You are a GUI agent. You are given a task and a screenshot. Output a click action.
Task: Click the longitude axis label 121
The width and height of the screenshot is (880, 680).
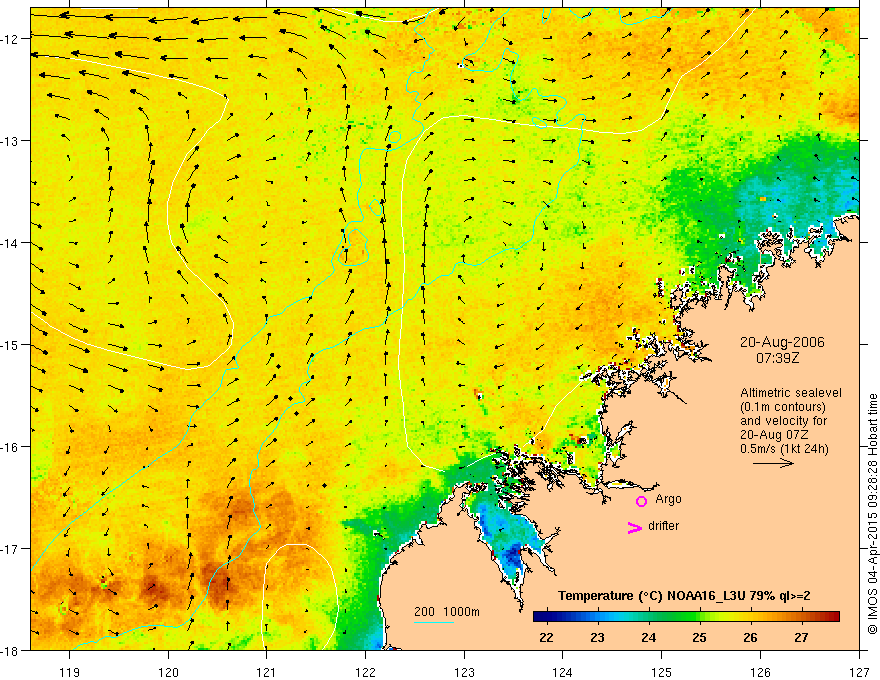[267, 672]
